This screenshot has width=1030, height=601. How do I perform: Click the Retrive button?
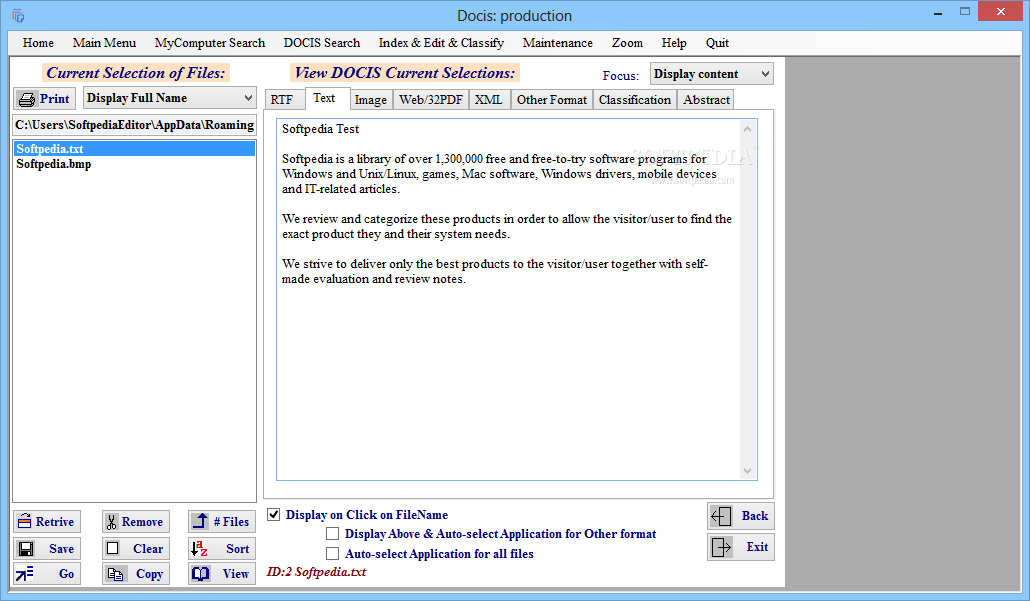pos(47,522)
